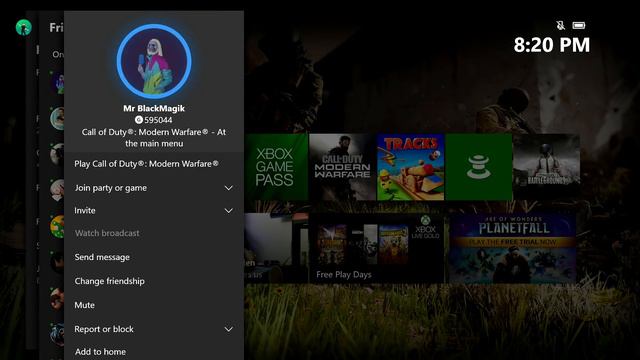Open the Planetfall free trial tile
This screenshot has height=360, width=640.
[x=513, y=248]
